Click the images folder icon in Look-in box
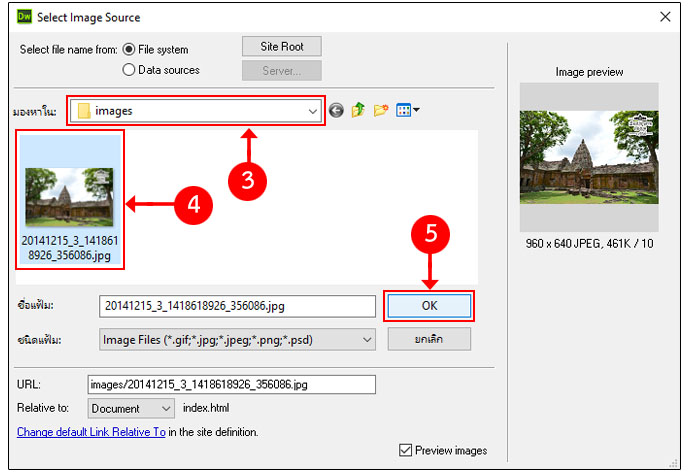The image size is (691, 474). tap(84, 111)
